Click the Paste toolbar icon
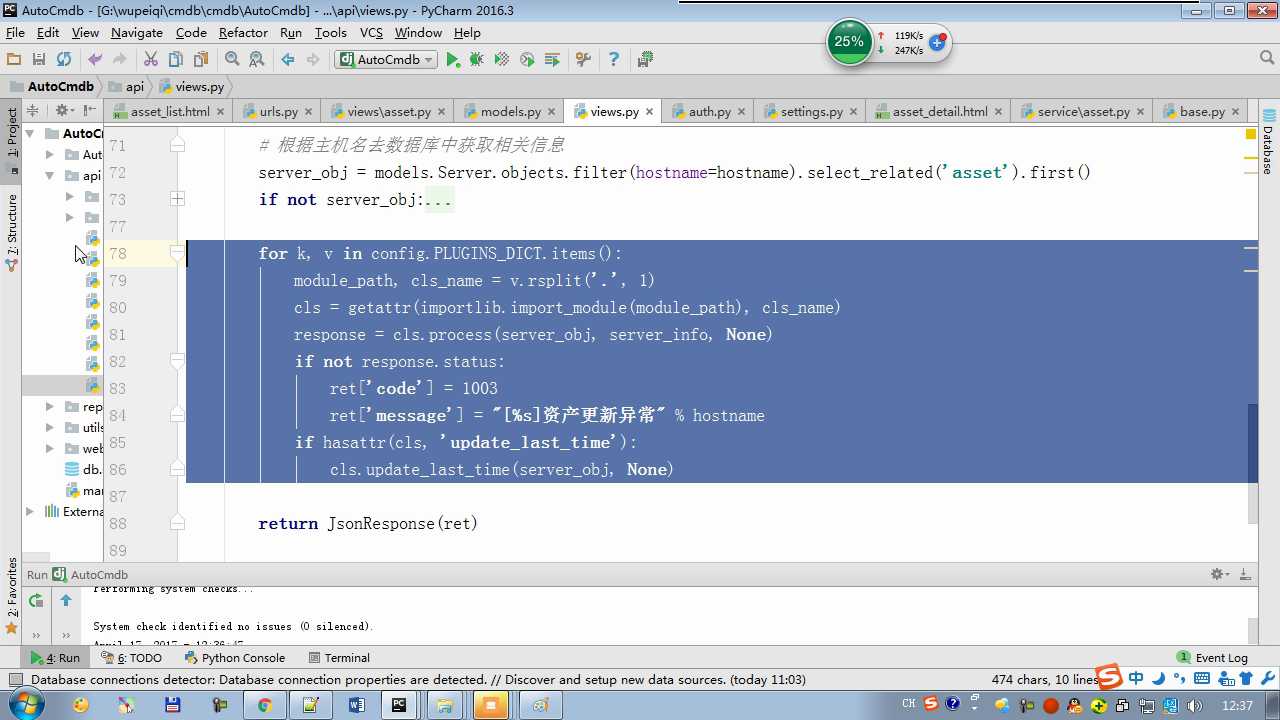The image size is (1280, 720). click(201, 60)
